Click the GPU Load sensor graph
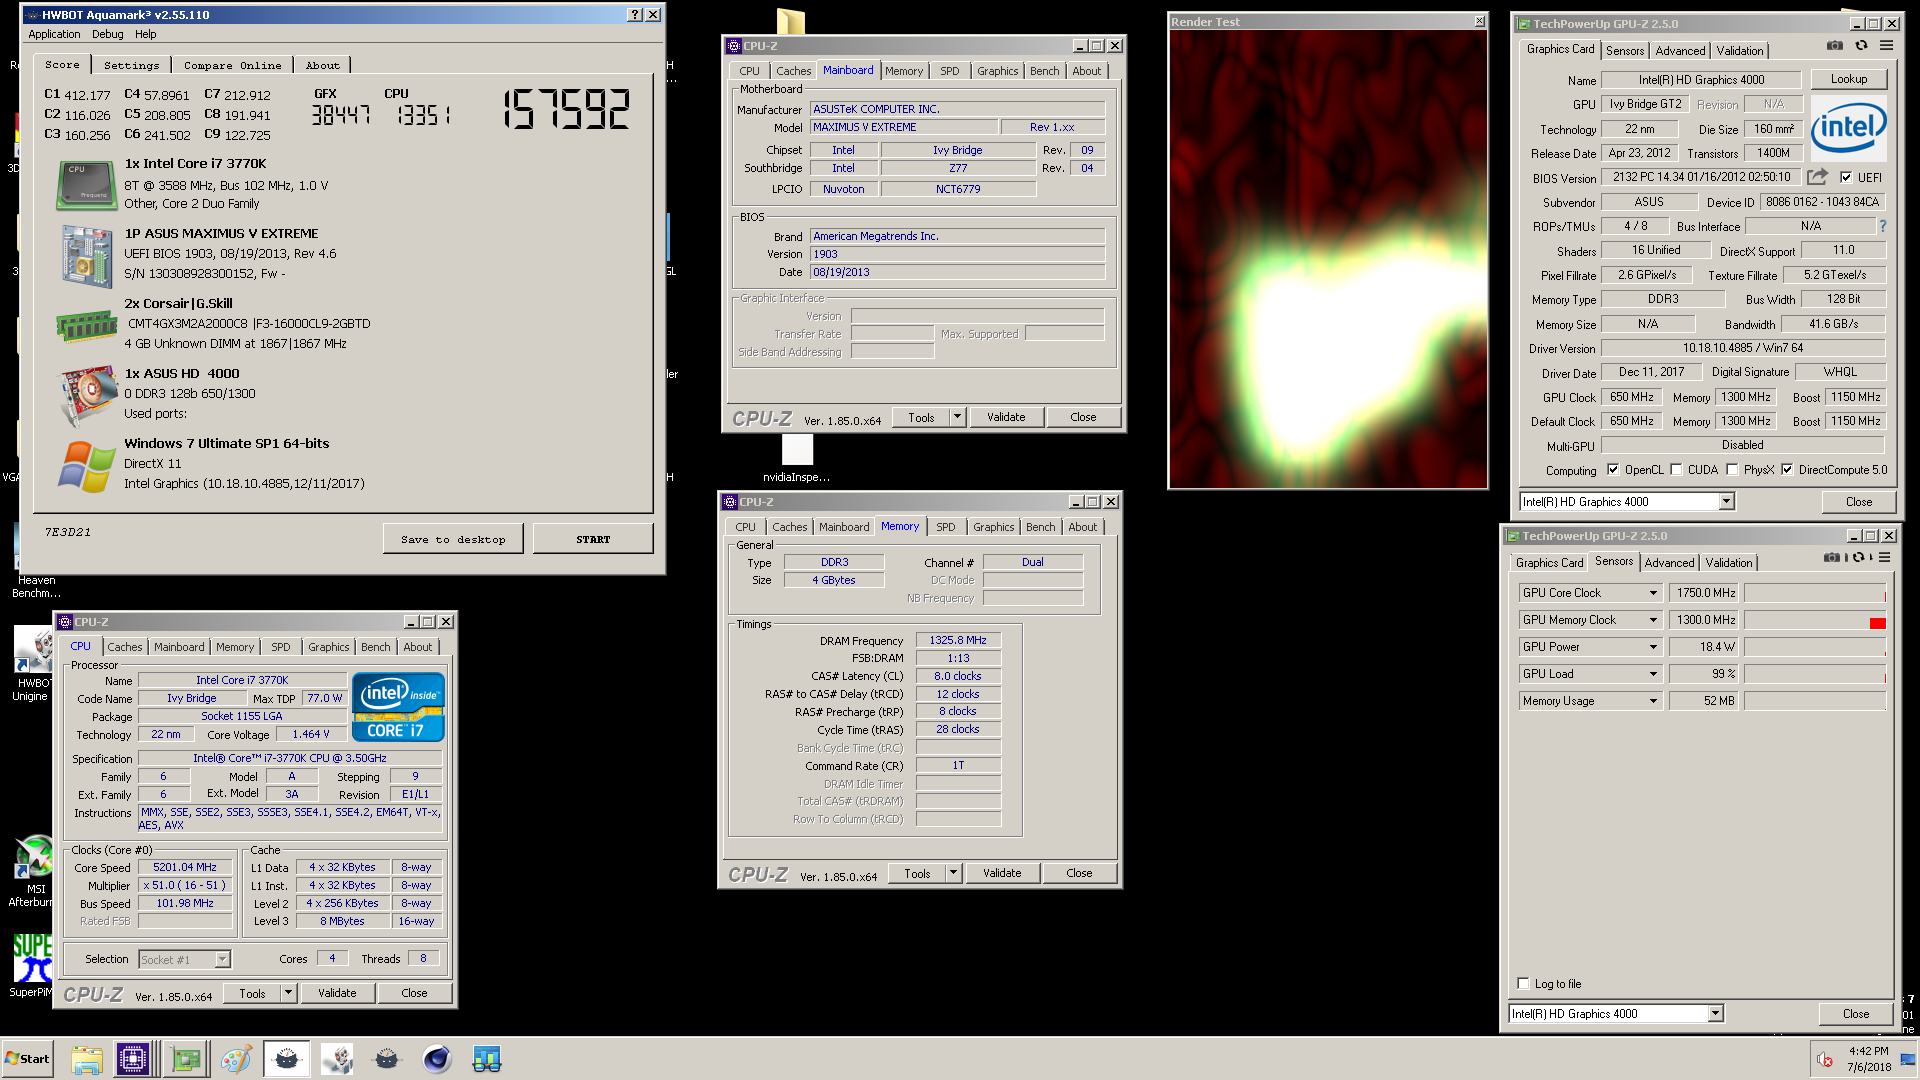The width and height of the screenshot is (1920, 1080). (x=1815, y=674)
